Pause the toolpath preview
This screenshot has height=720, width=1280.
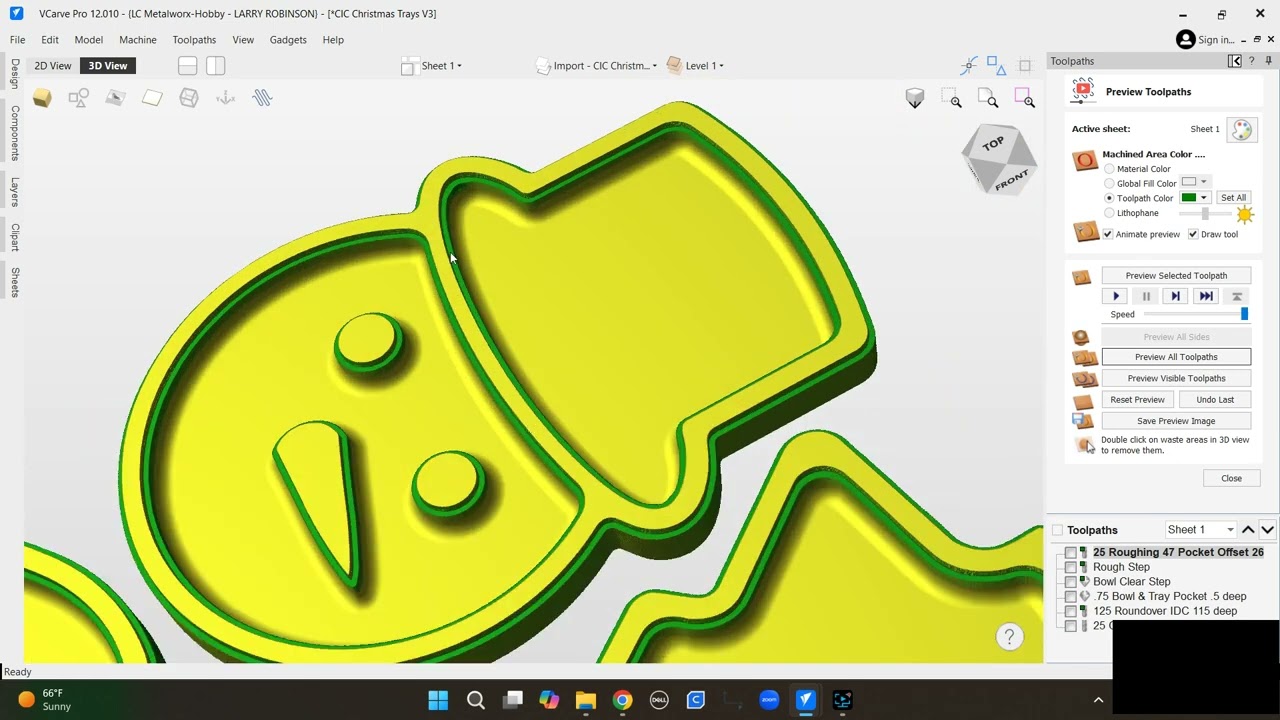pyautogui.click(x=1146, y=296)
